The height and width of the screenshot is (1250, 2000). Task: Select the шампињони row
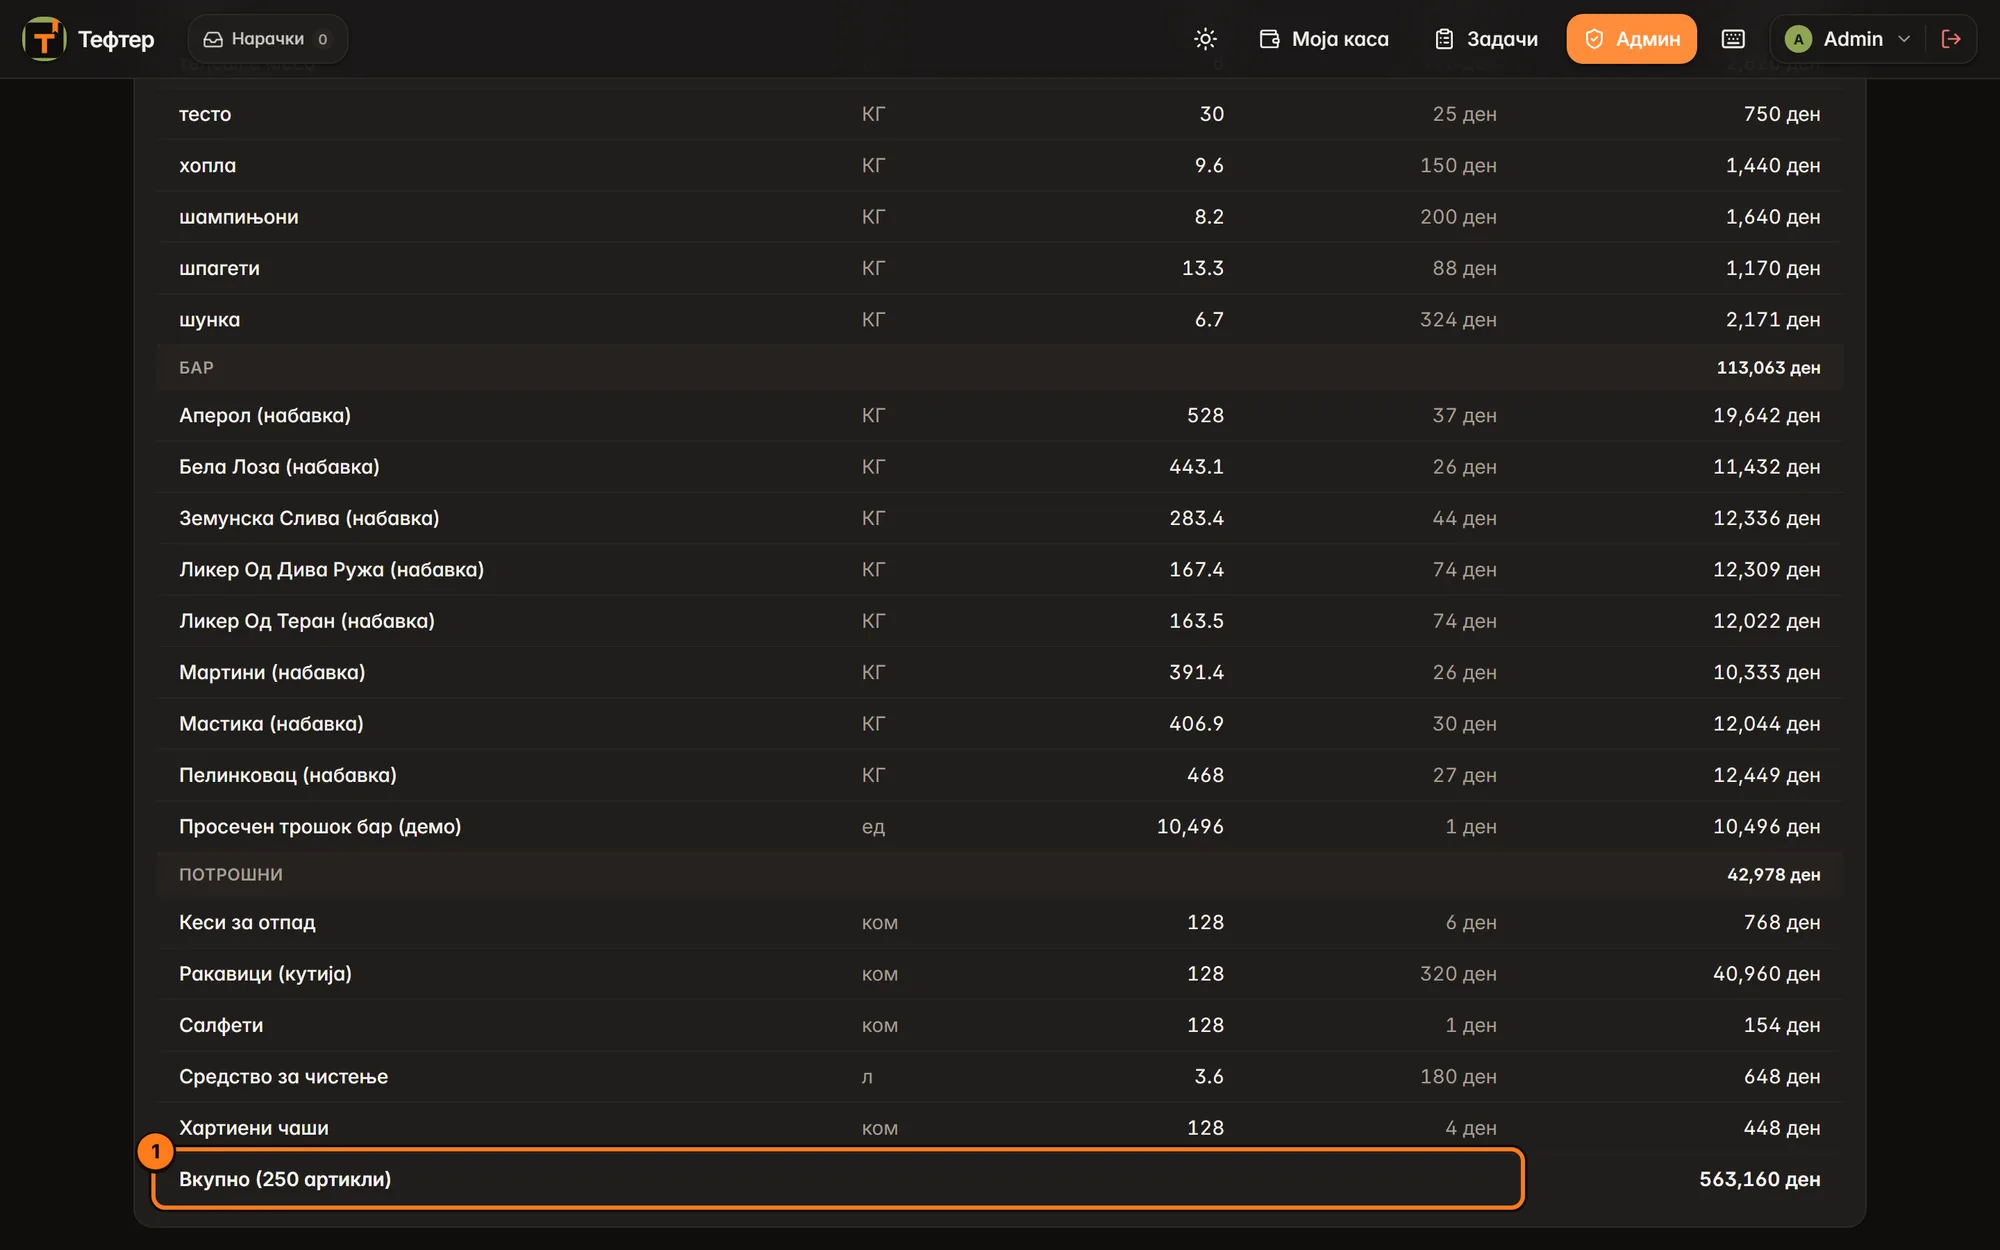tap(1000, 217)
